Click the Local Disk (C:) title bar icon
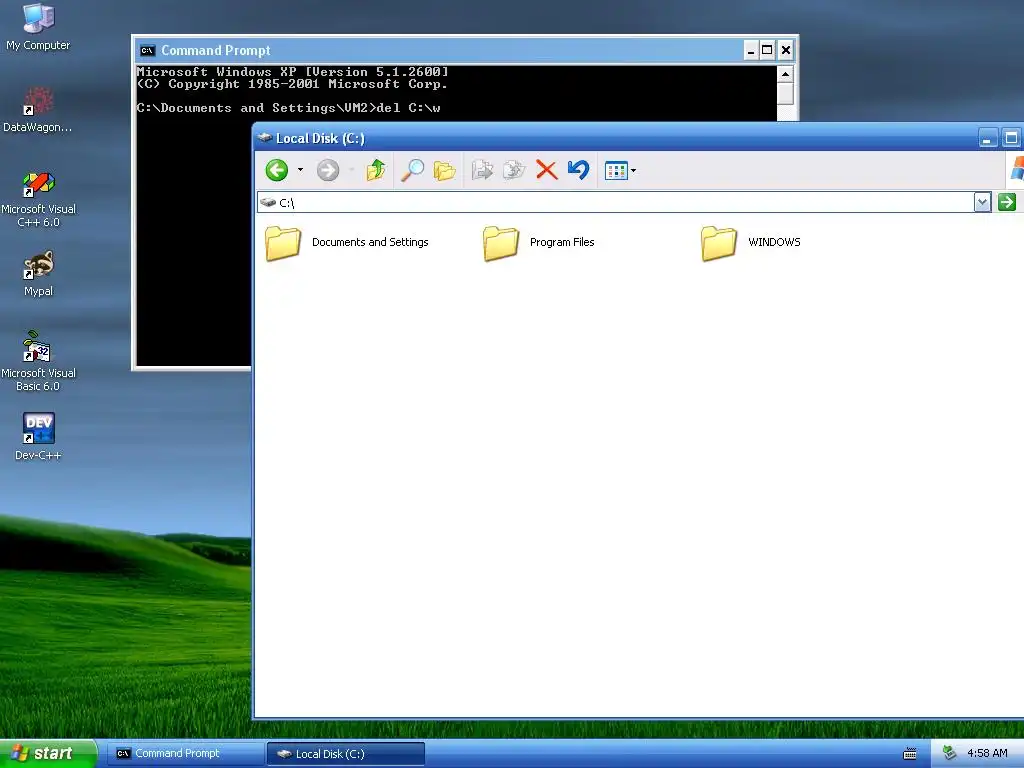The image size is (1024, 768). click(x=264, y=138)
